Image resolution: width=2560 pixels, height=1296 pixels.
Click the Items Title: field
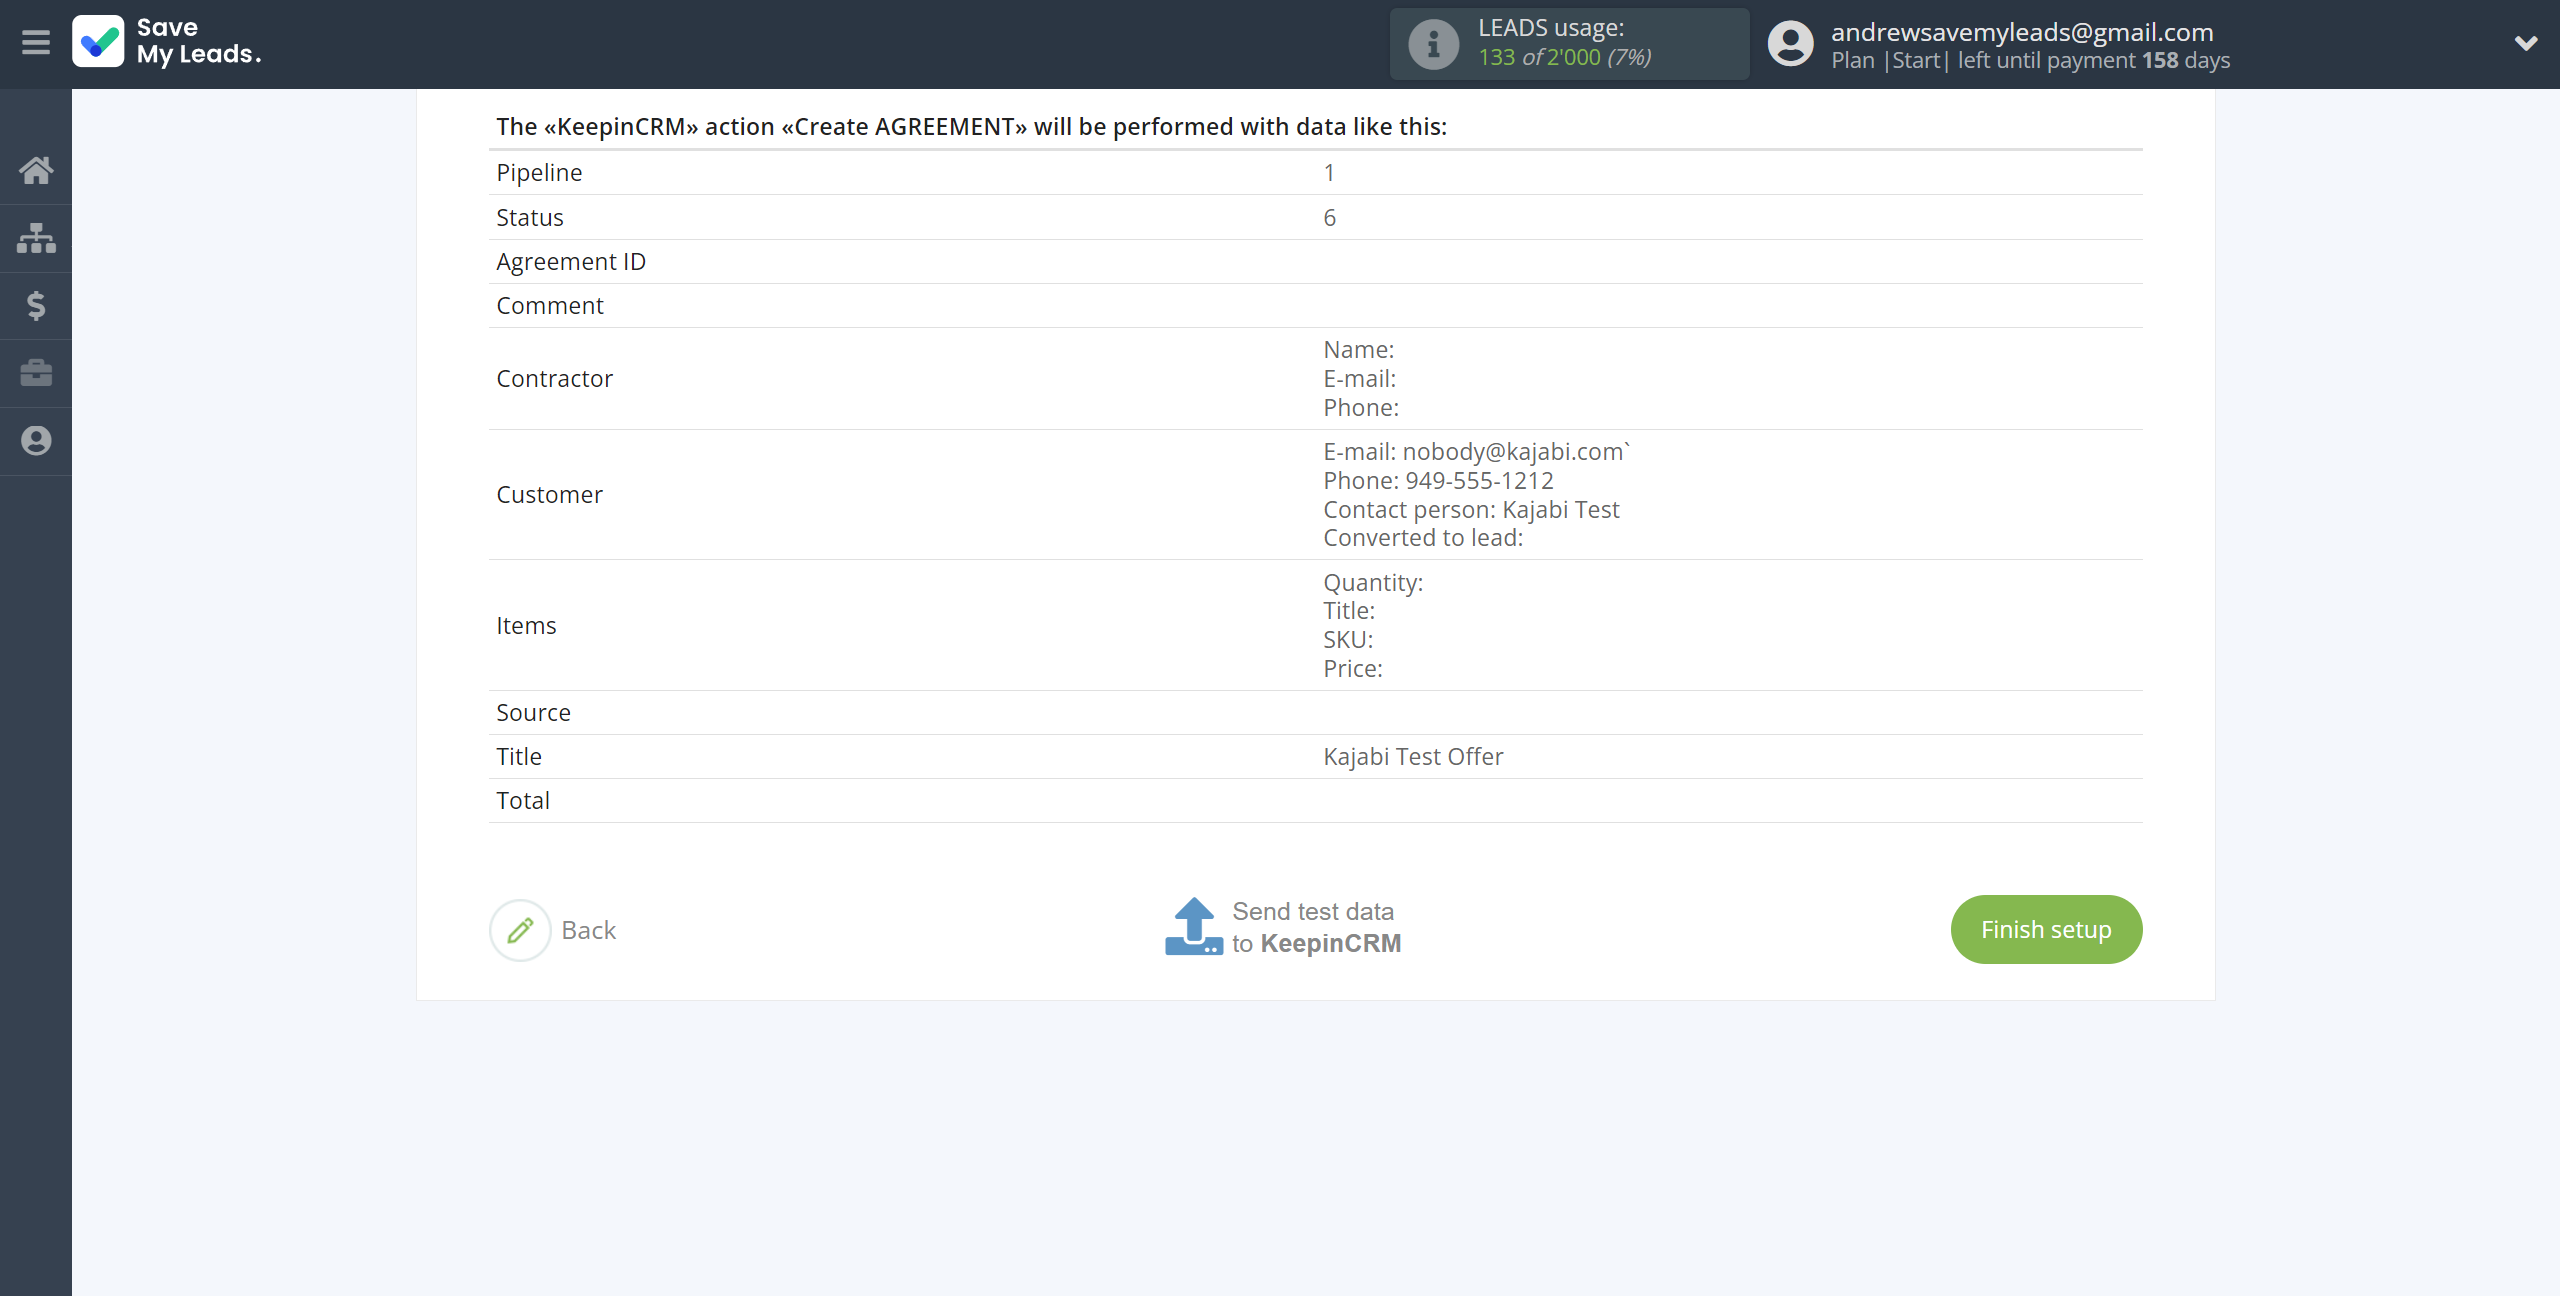pos(1349,610)
